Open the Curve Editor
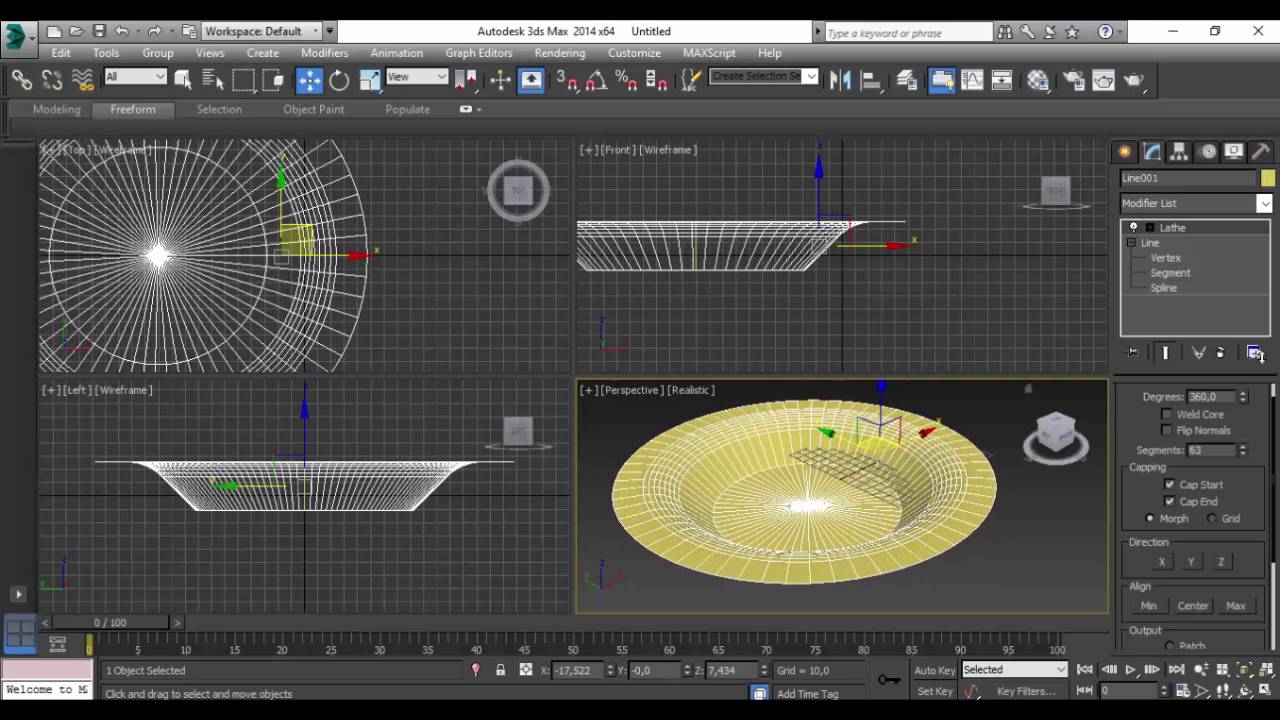The height and width of the screenshot is (720, 1280). coord(972,80)
